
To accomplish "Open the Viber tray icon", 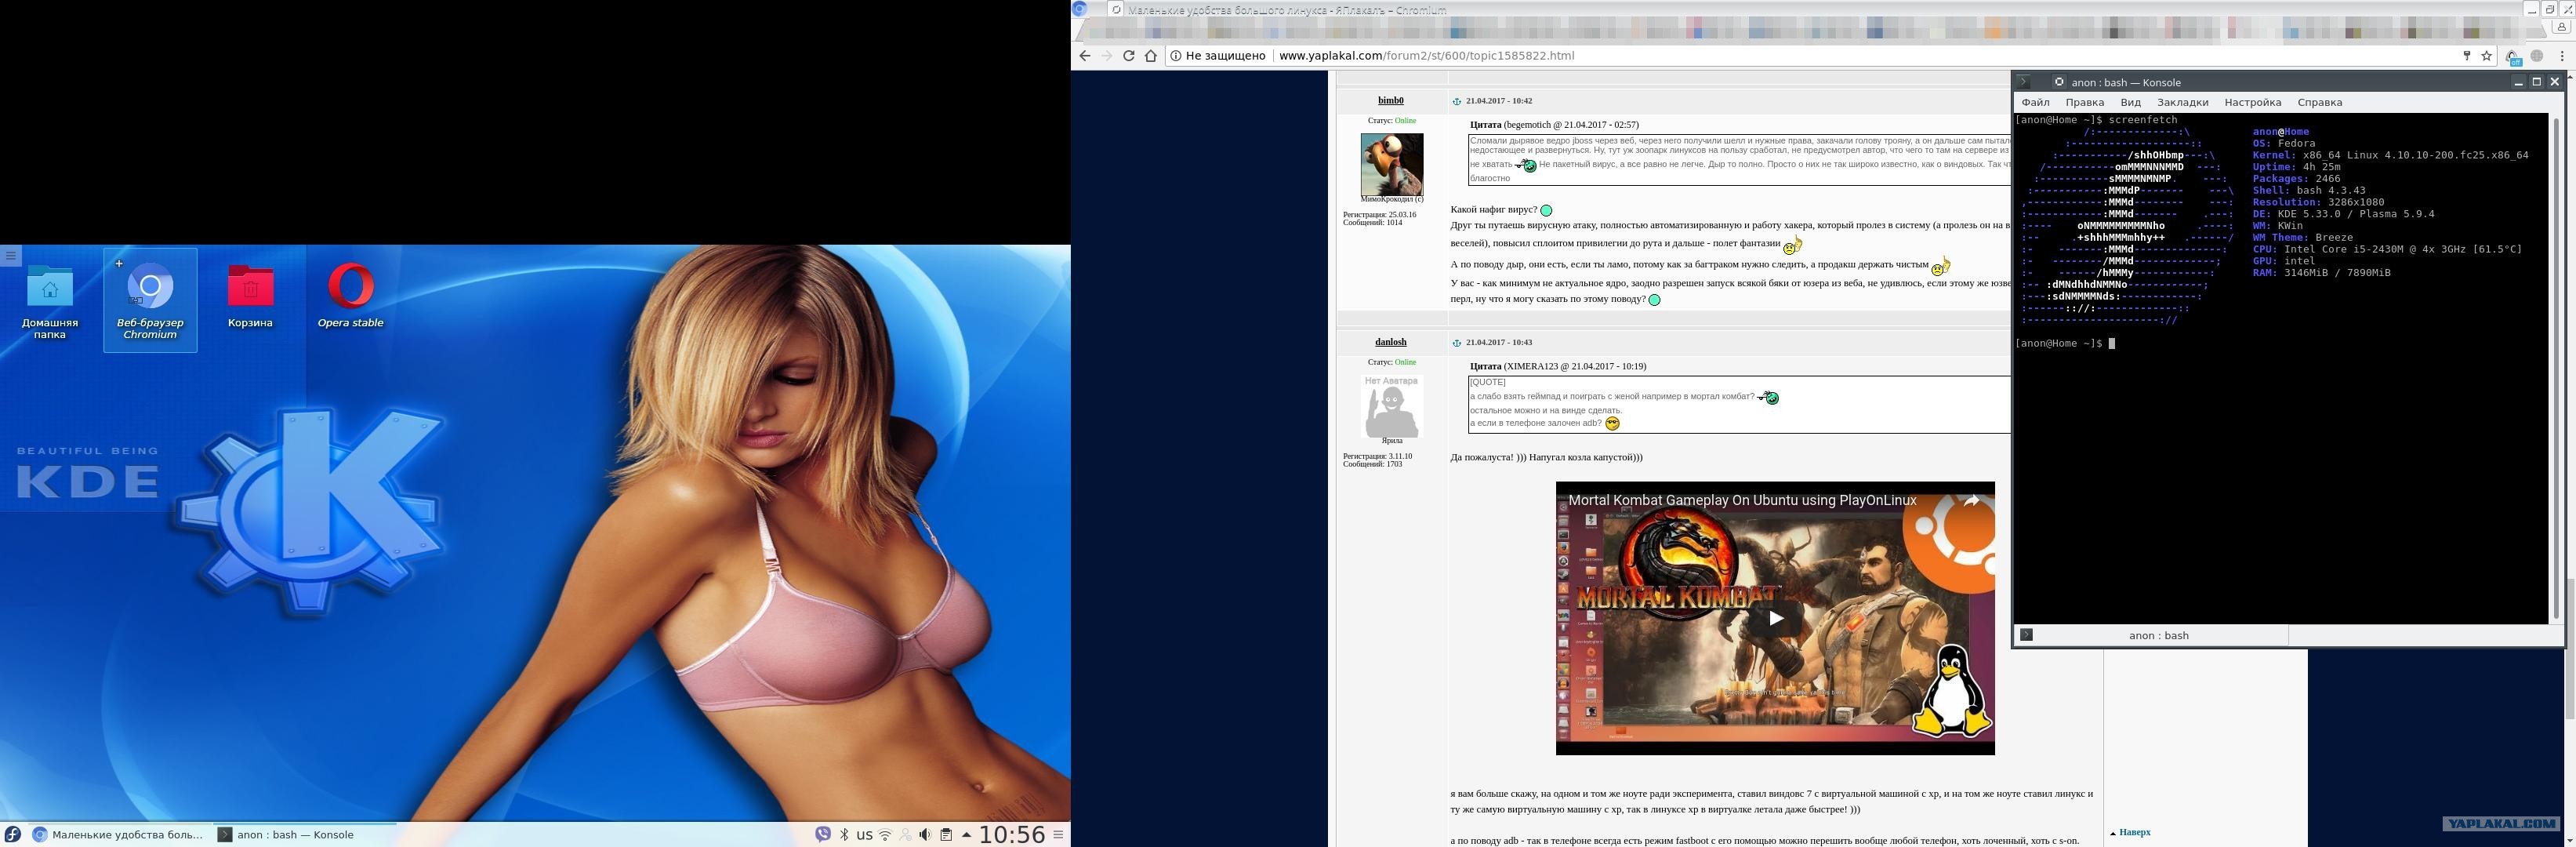I will [823, 834].
